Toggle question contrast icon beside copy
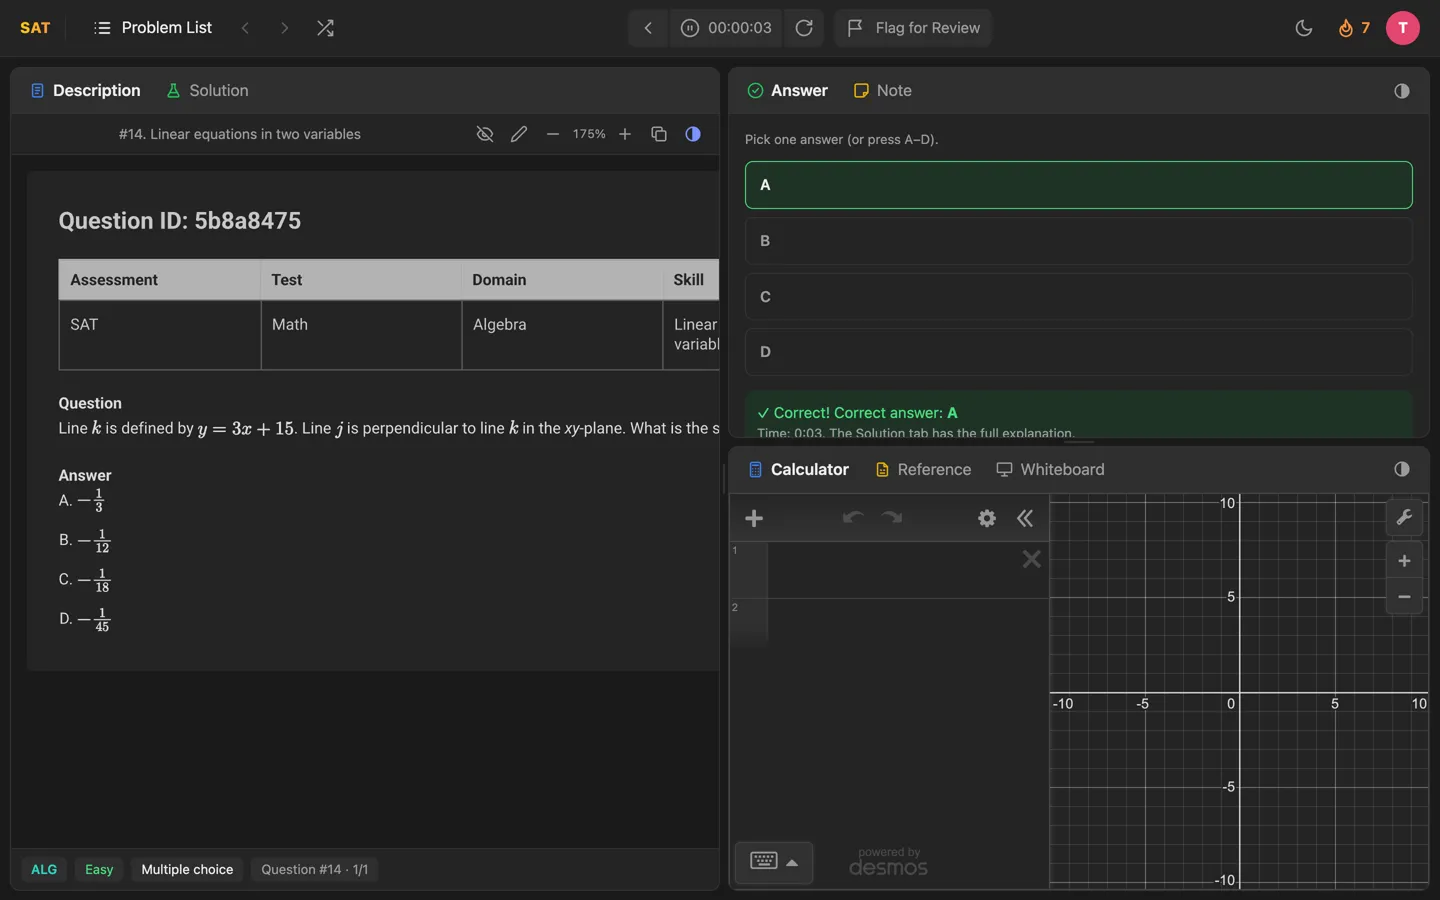 [x=693, y=134]
